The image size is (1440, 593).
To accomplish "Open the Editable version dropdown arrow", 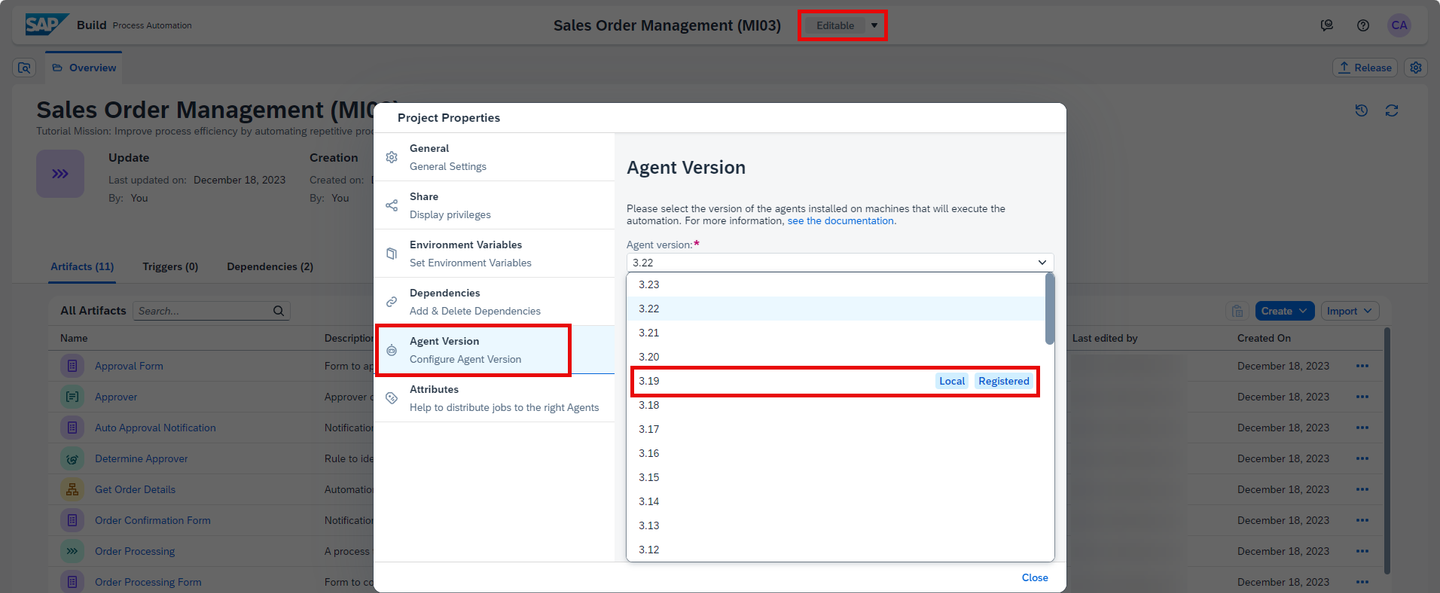I will [874, 25].
